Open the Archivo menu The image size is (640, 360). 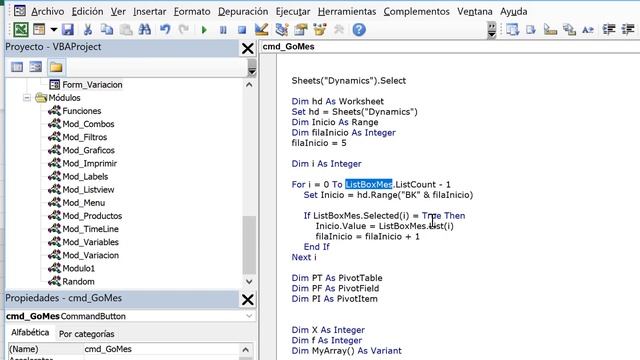[x=48, y=11]
